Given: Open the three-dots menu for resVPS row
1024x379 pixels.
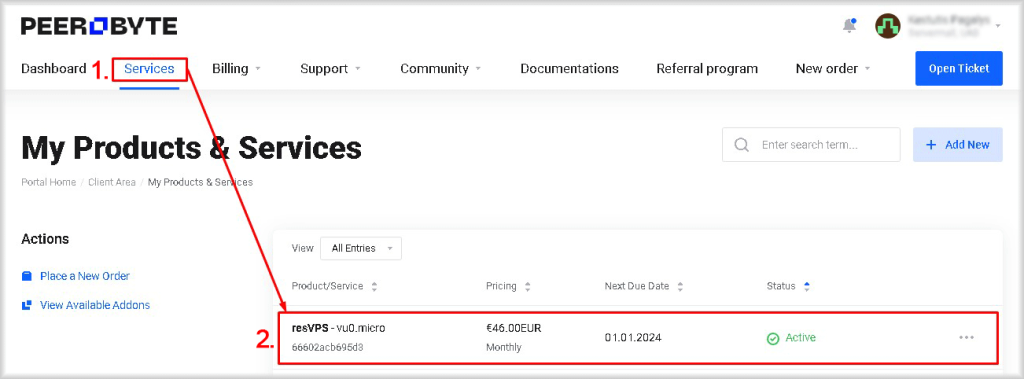Looking at the screenshot, I should coord(967,337).
